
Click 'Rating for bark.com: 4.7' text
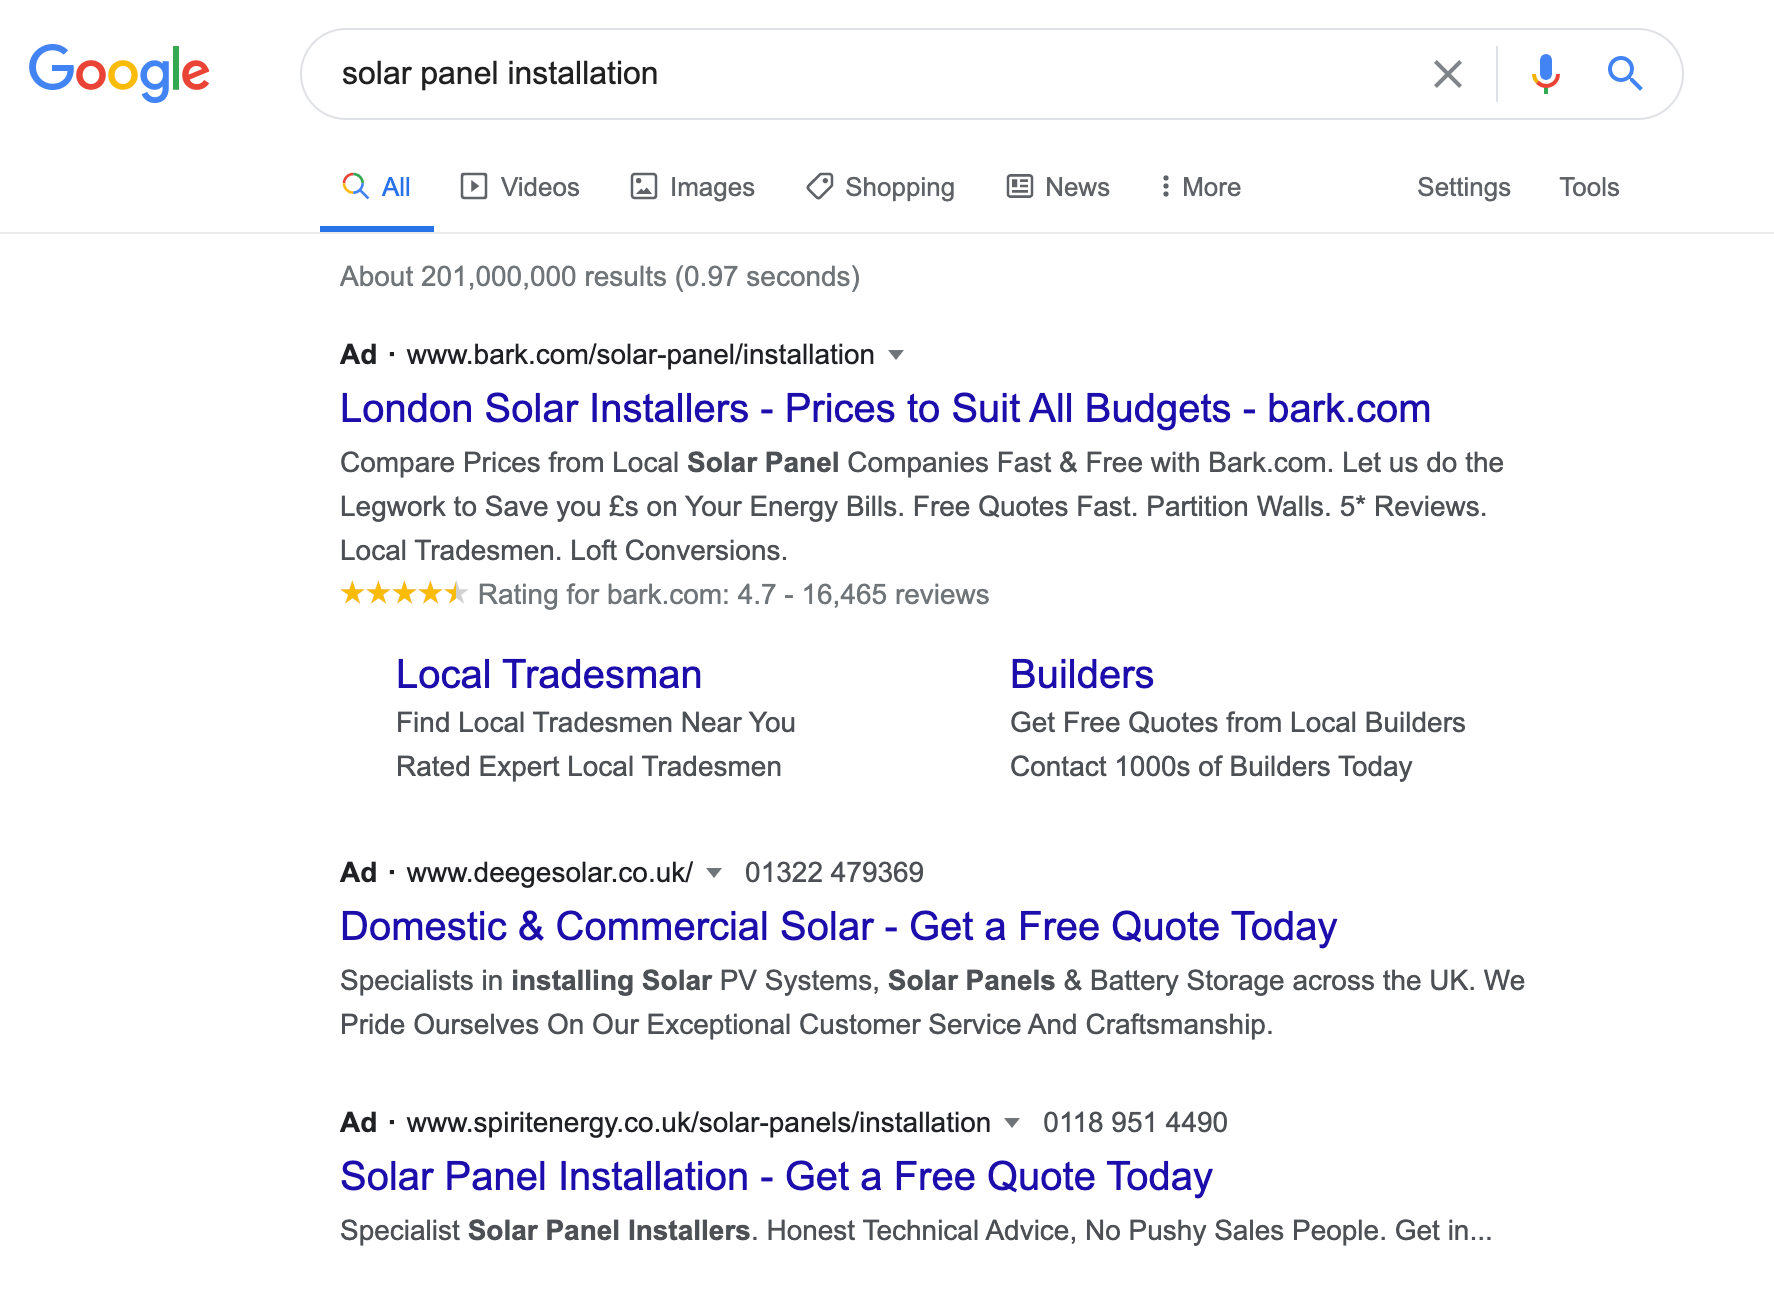tap(627, 595)
